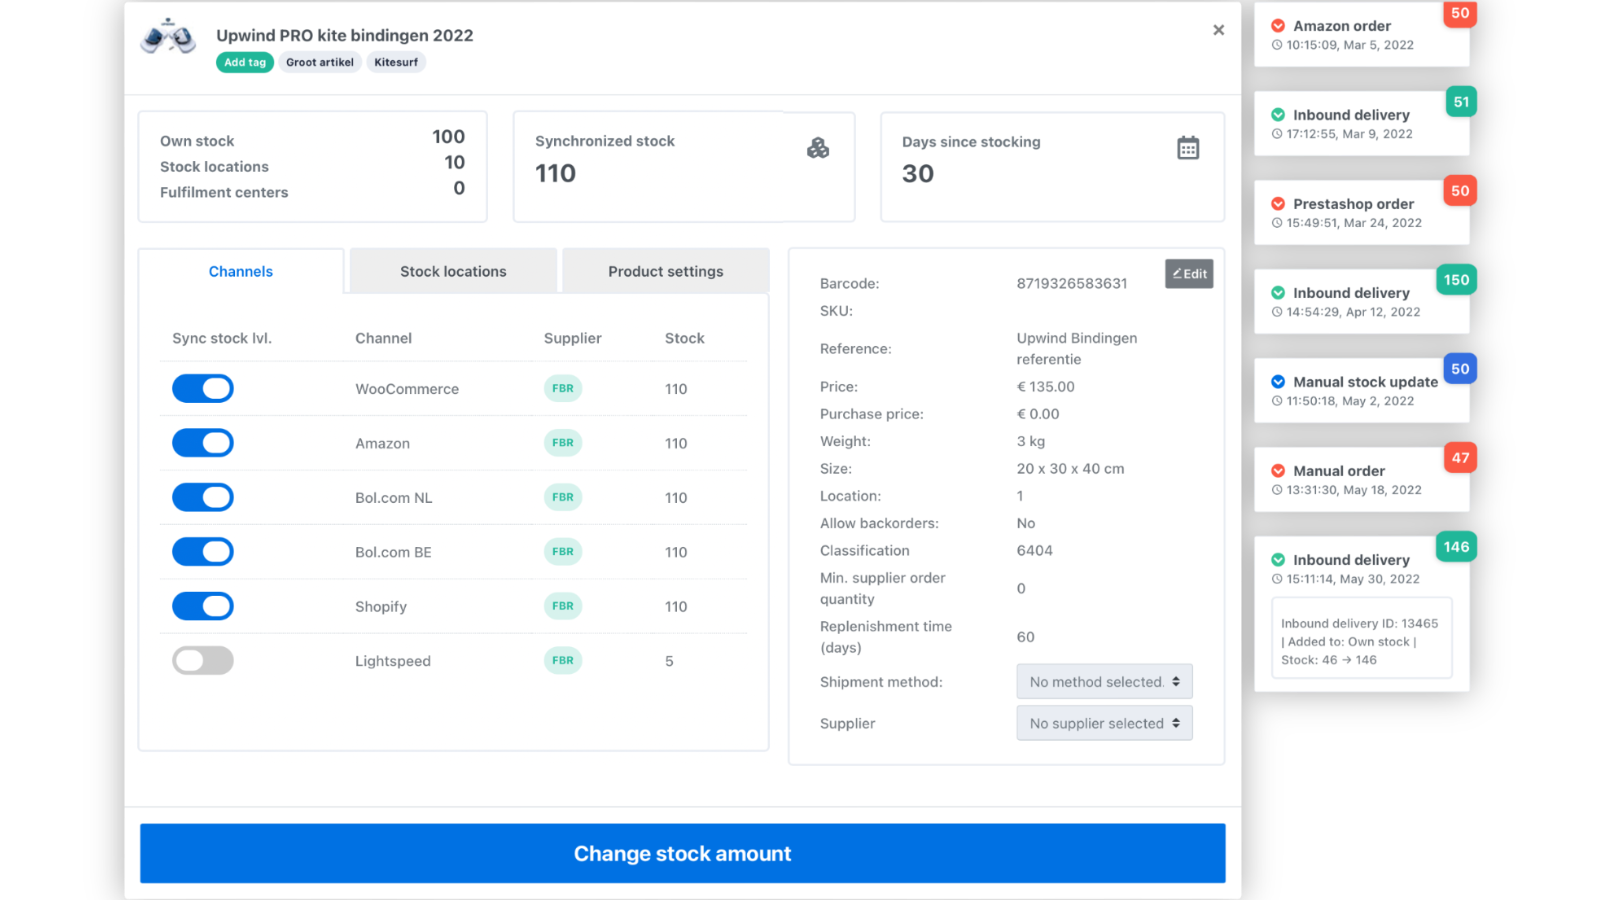Click the Edit button for product details
1600x900 pixels.
tap(1189, 274)
